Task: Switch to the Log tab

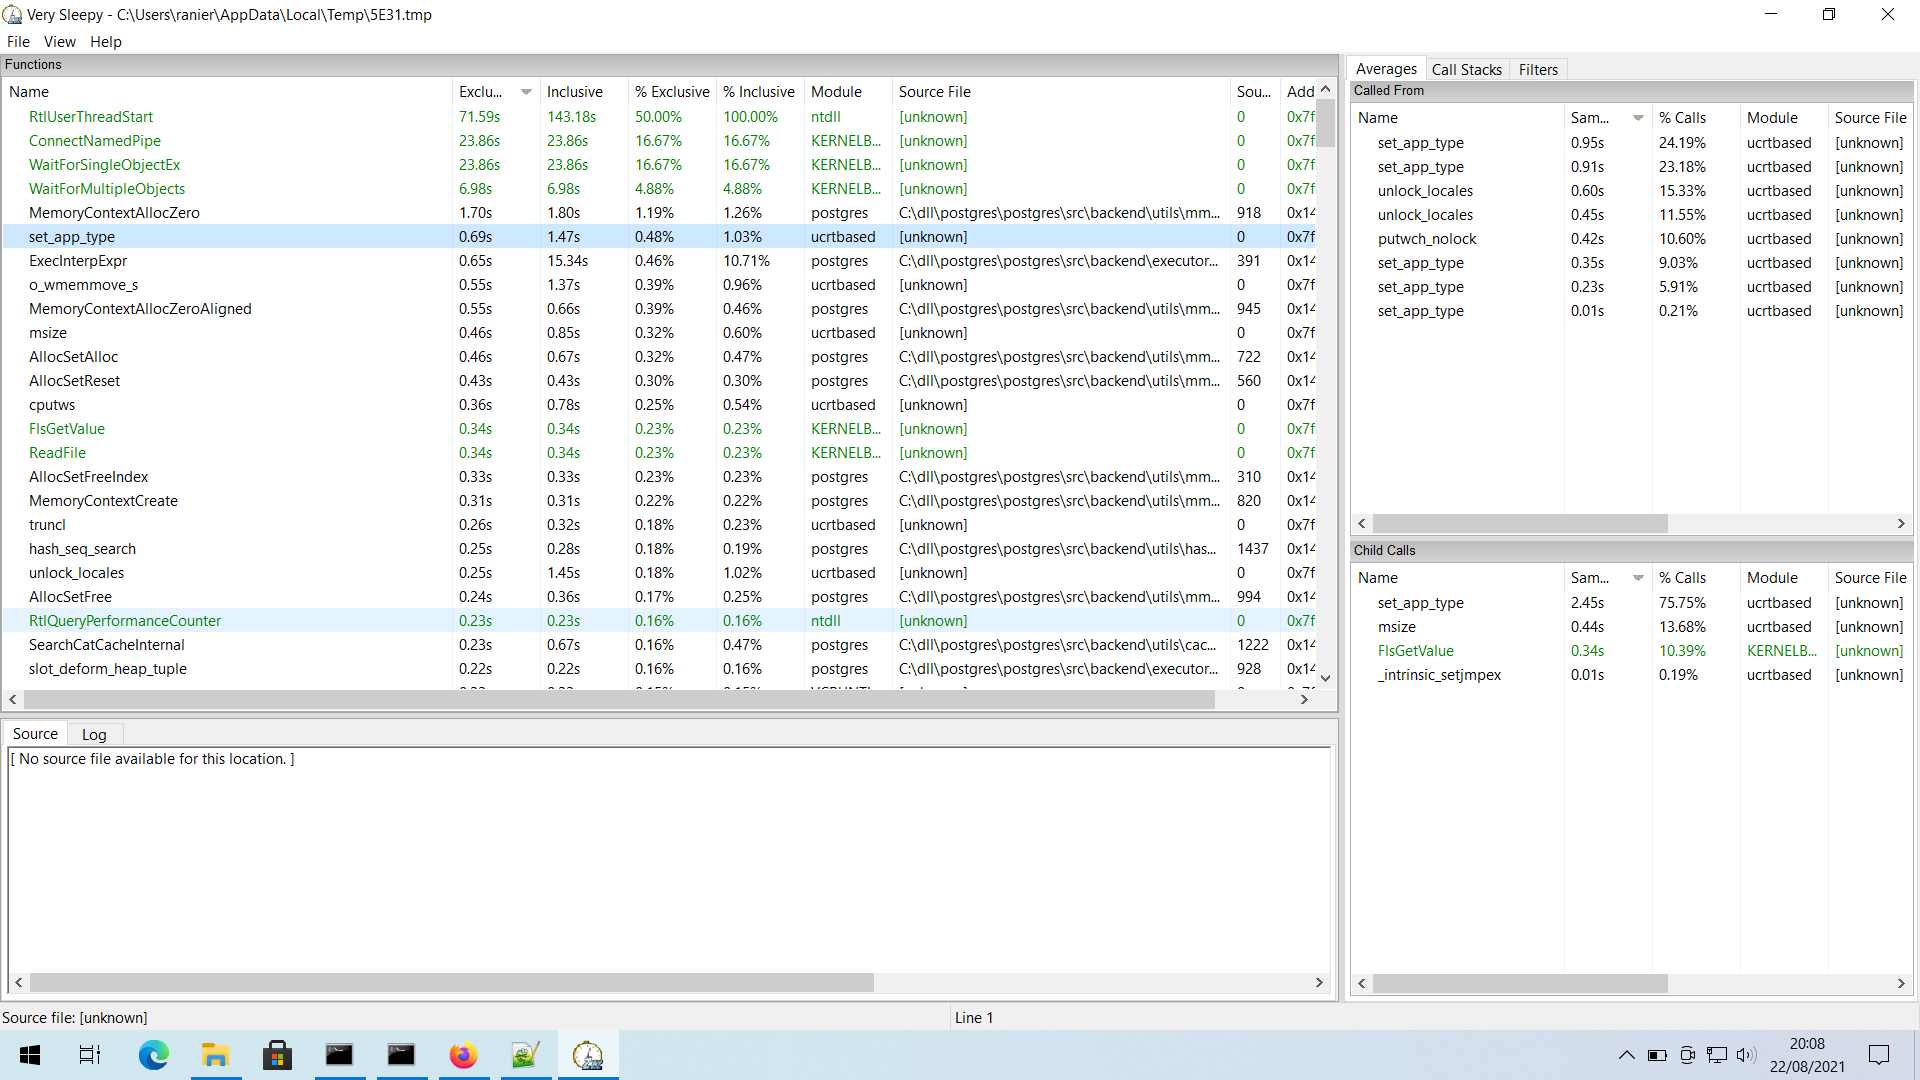Action: click(94, 734)
